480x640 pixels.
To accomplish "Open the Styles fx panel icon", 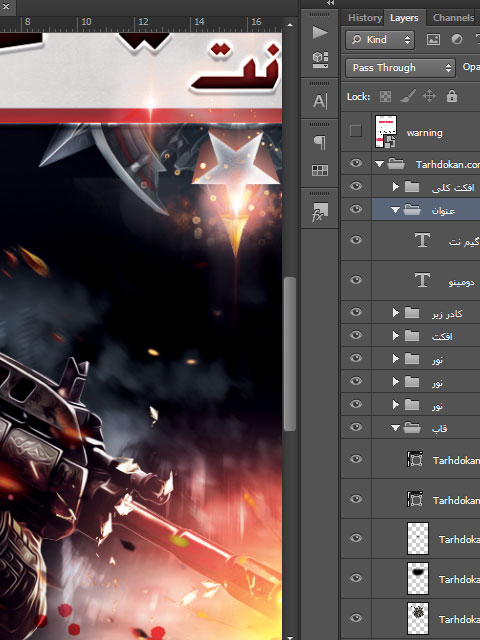I will [320, 211].
